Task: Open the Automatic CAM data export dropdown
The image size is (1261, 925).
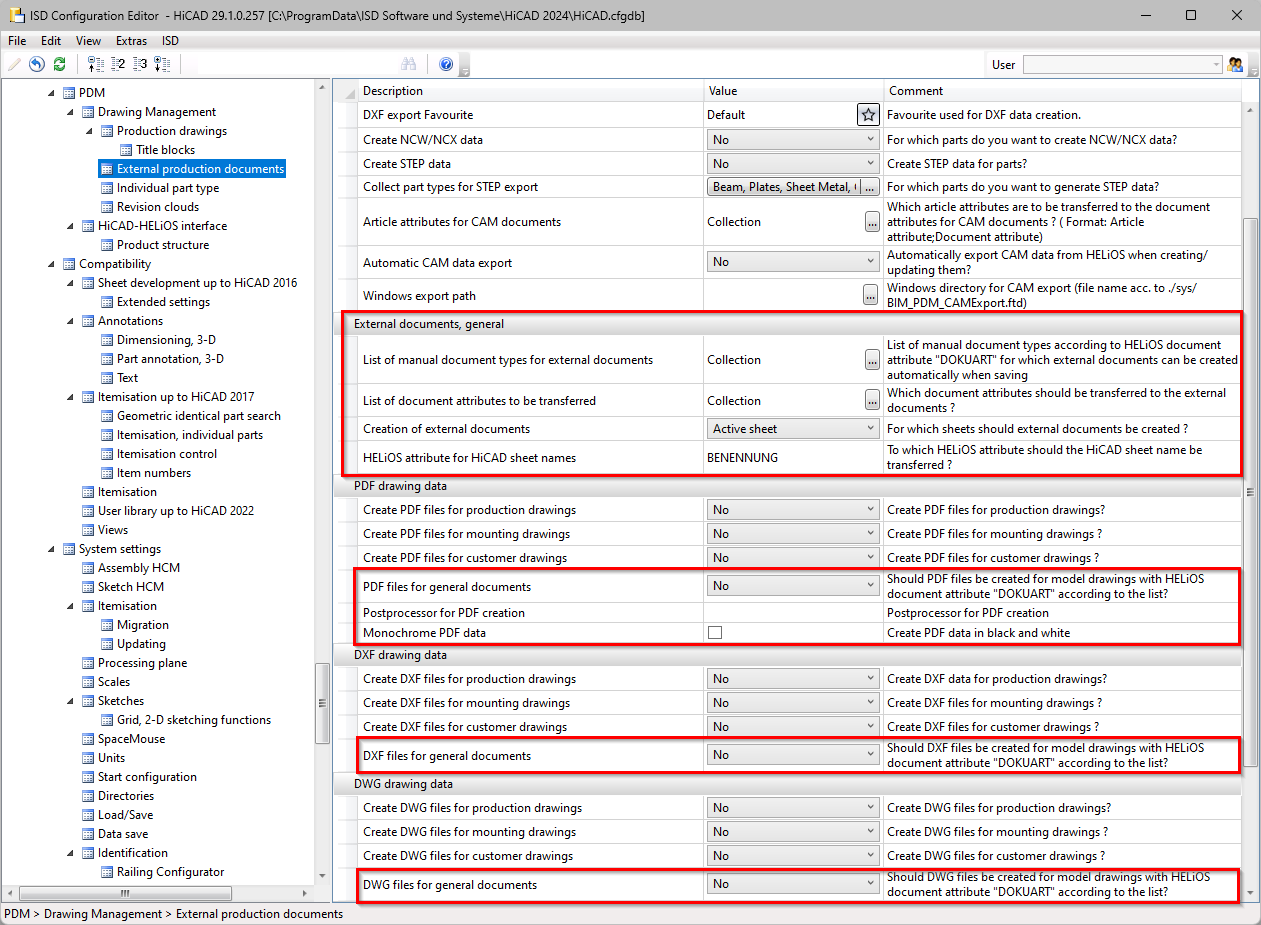Action: coord(793,262)
